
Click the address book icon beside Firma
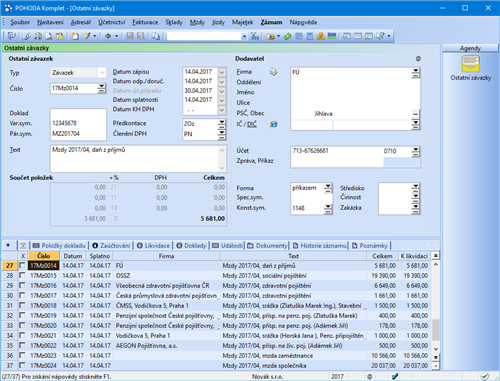(273, 72)
